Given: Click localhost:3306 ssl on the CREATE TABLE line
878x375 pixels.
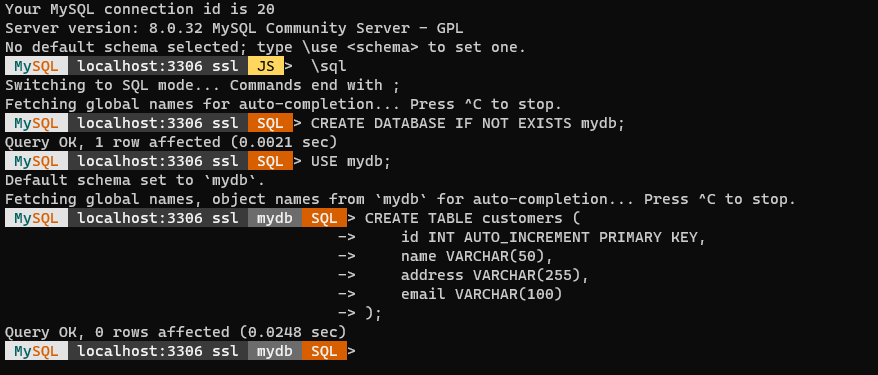Looking at the screenshot, I should (x=158, y=218).
